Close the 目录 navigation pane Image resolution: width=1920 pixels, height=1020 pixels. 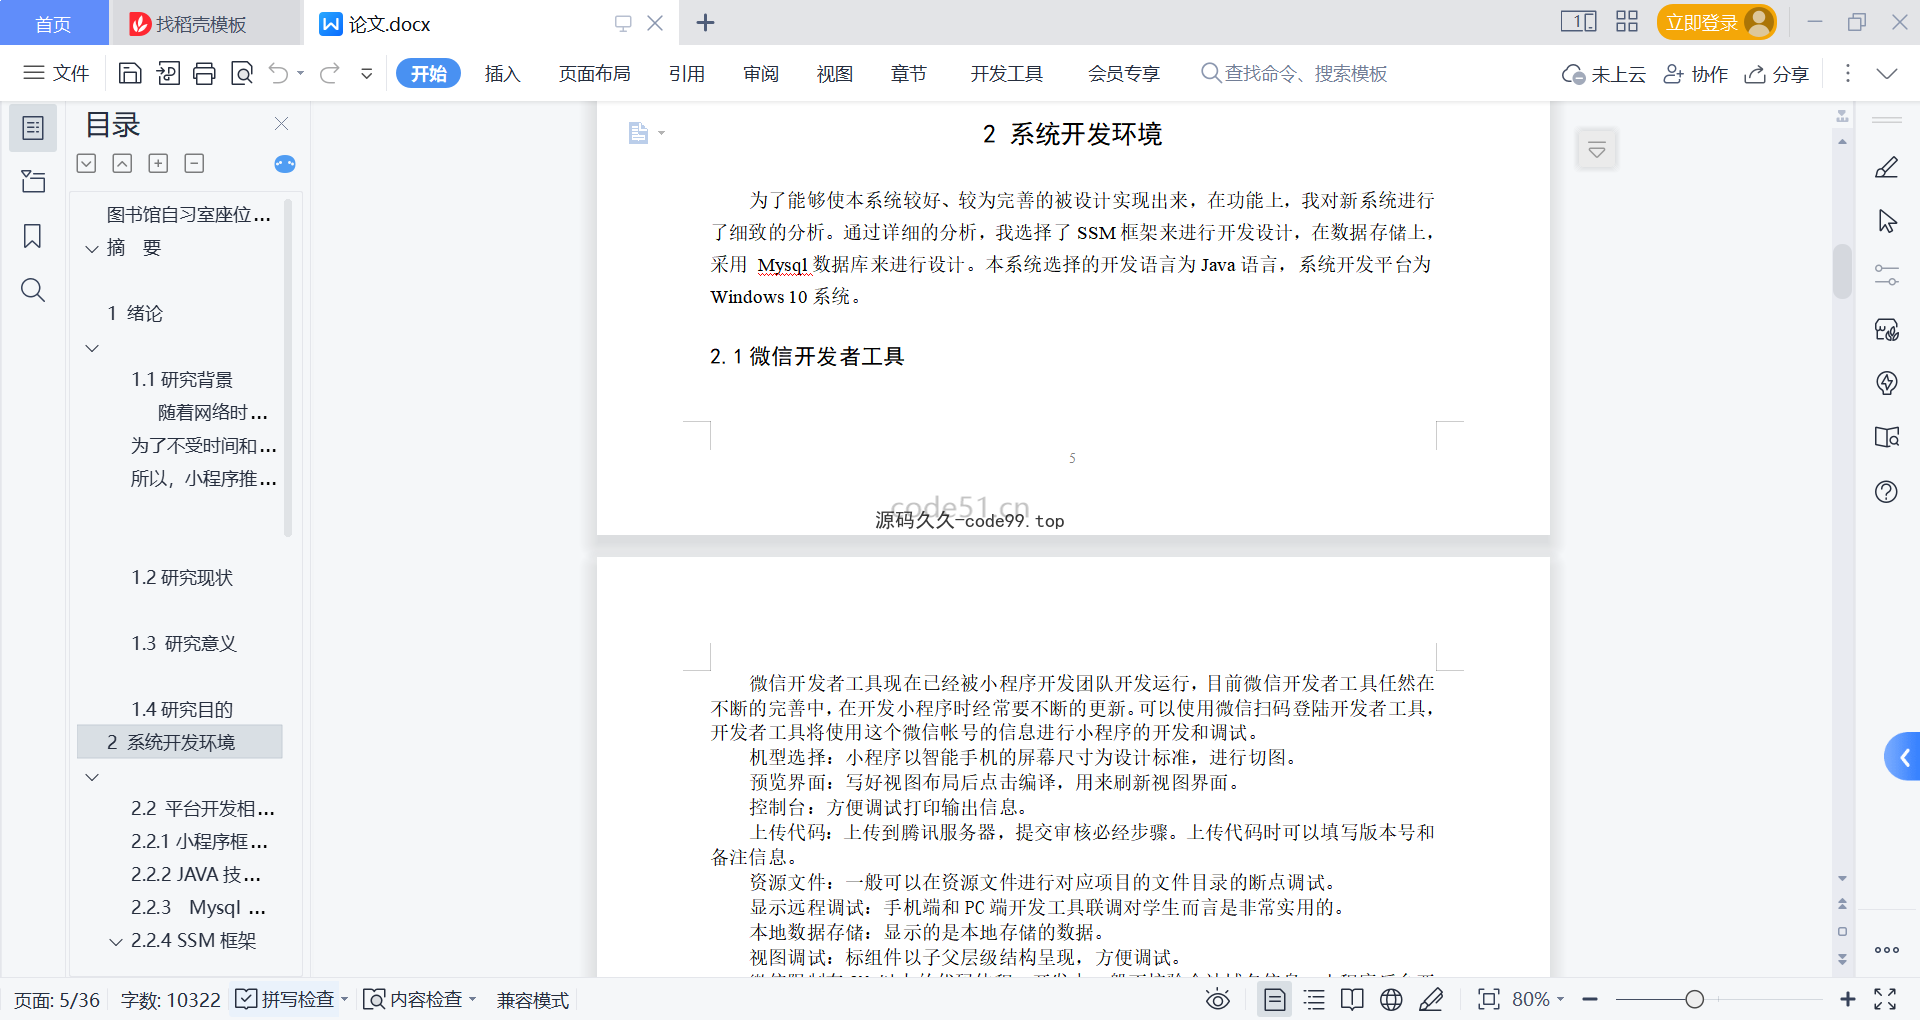coord(281,123)
